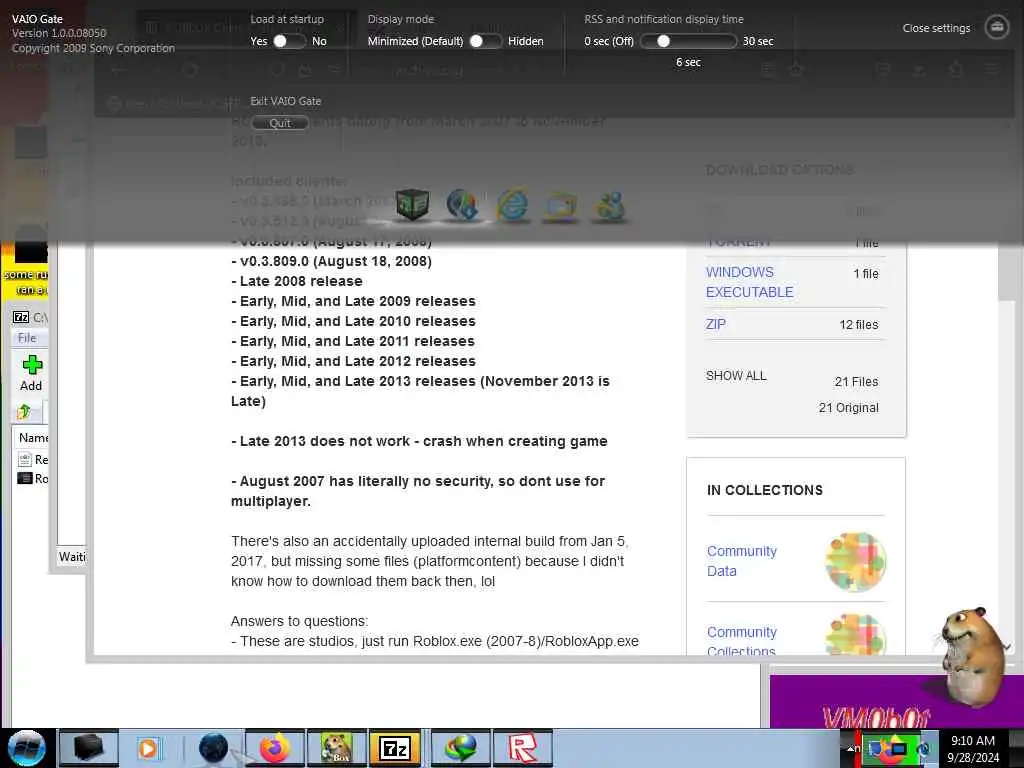Image resolution: width=1024 pixels, height=768 pixels.
Task: Click the 7-Zip up-folder arrow icon
Action: click(x=24, y=411)
